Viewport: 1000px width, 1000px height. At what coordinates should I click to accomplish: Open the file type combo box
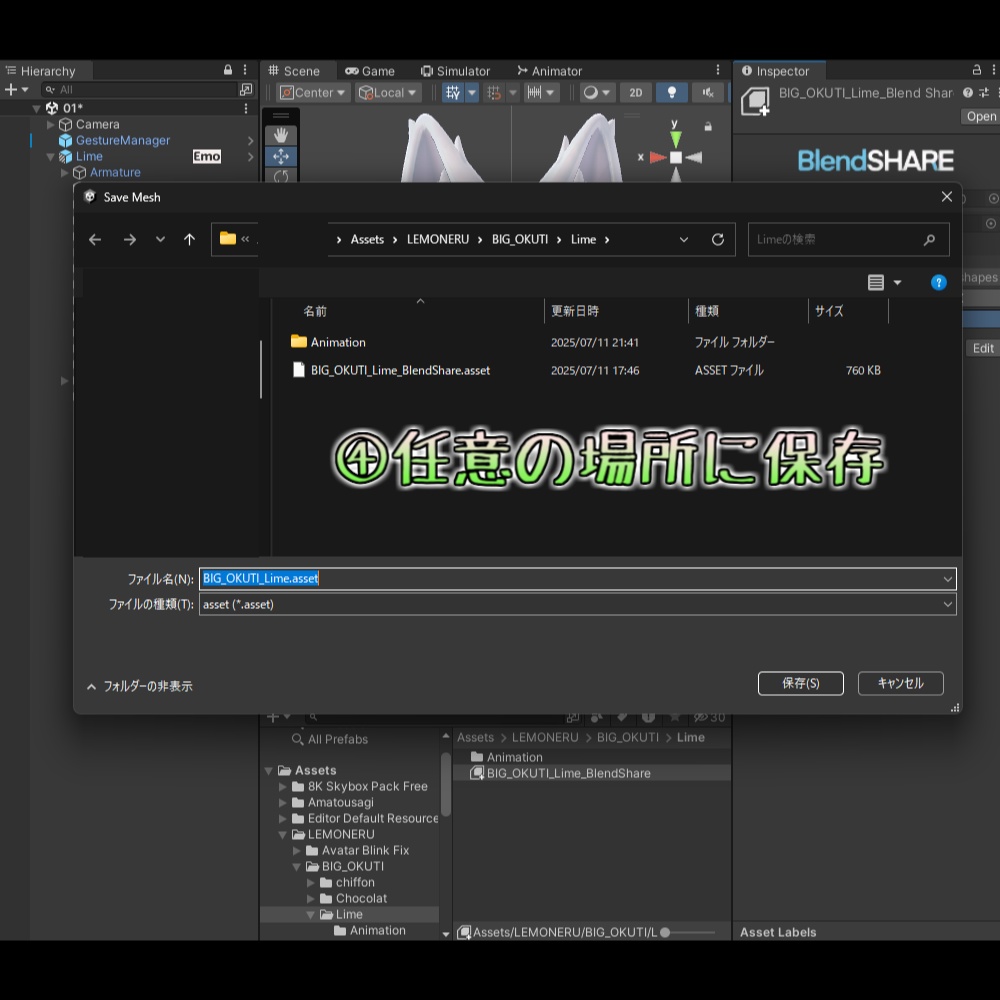click(577, 605)
